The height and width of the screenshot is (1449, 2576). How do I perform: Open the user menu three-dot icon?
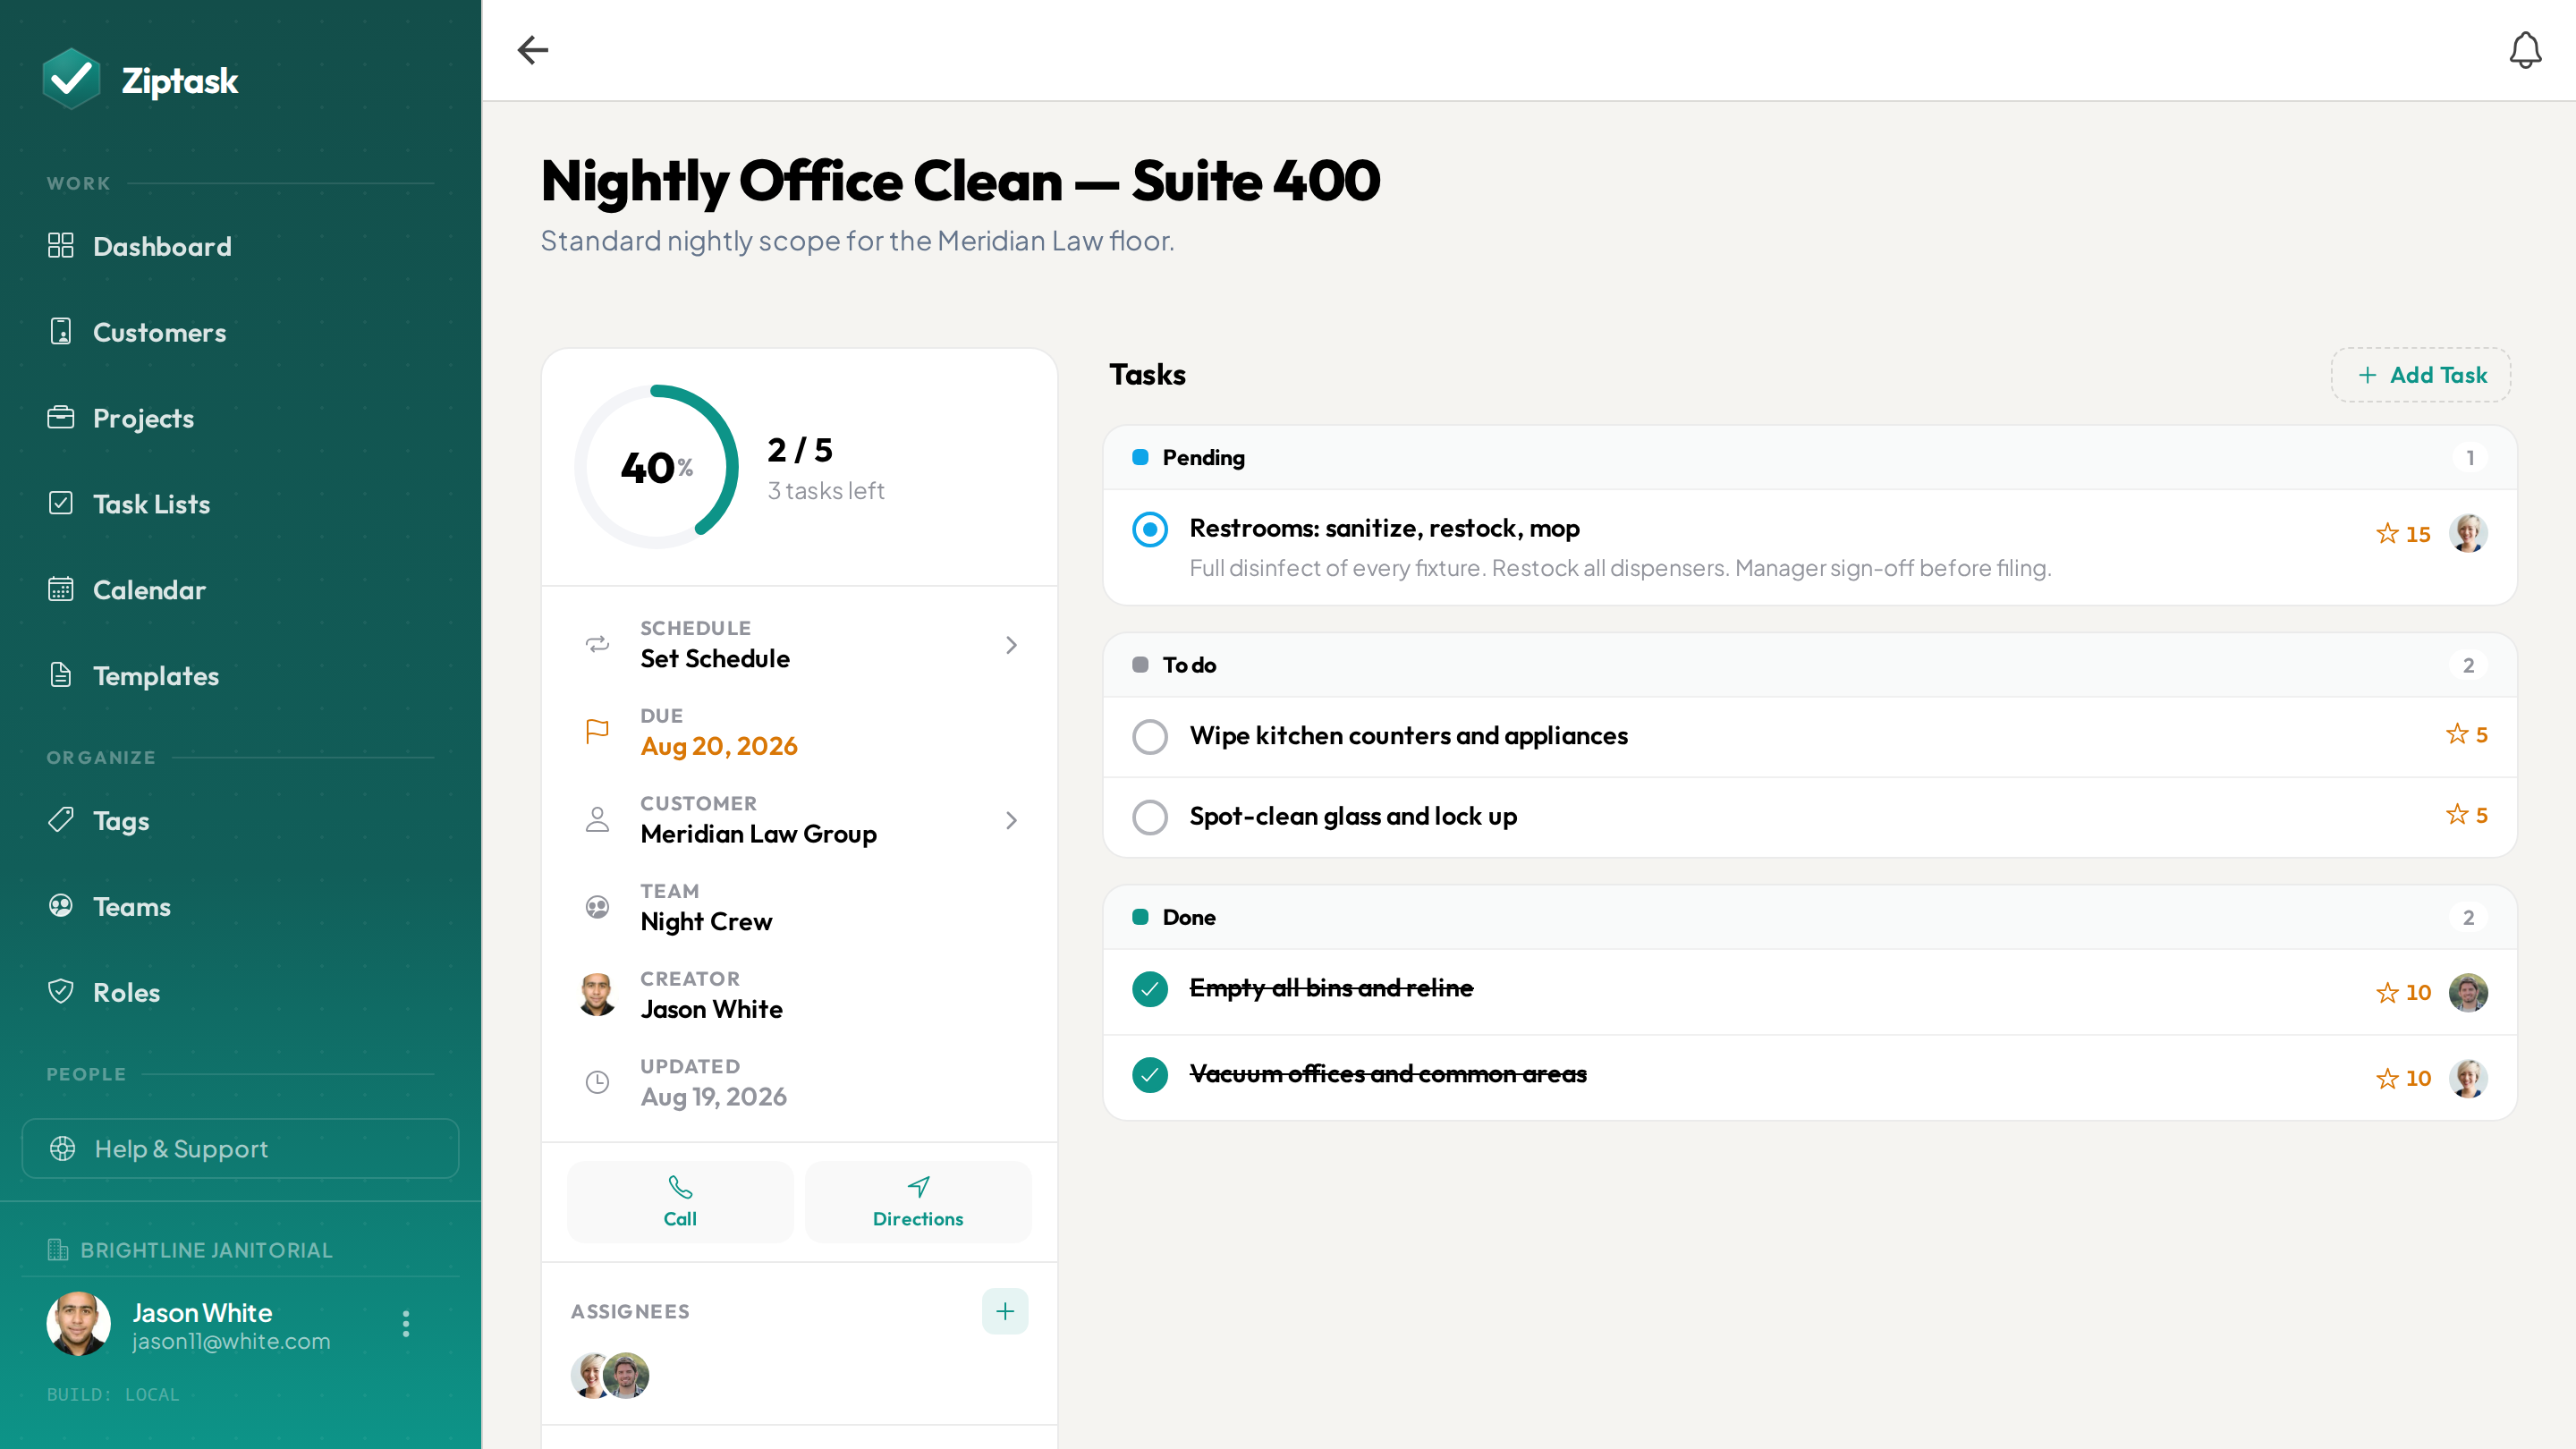point(406,1324)
